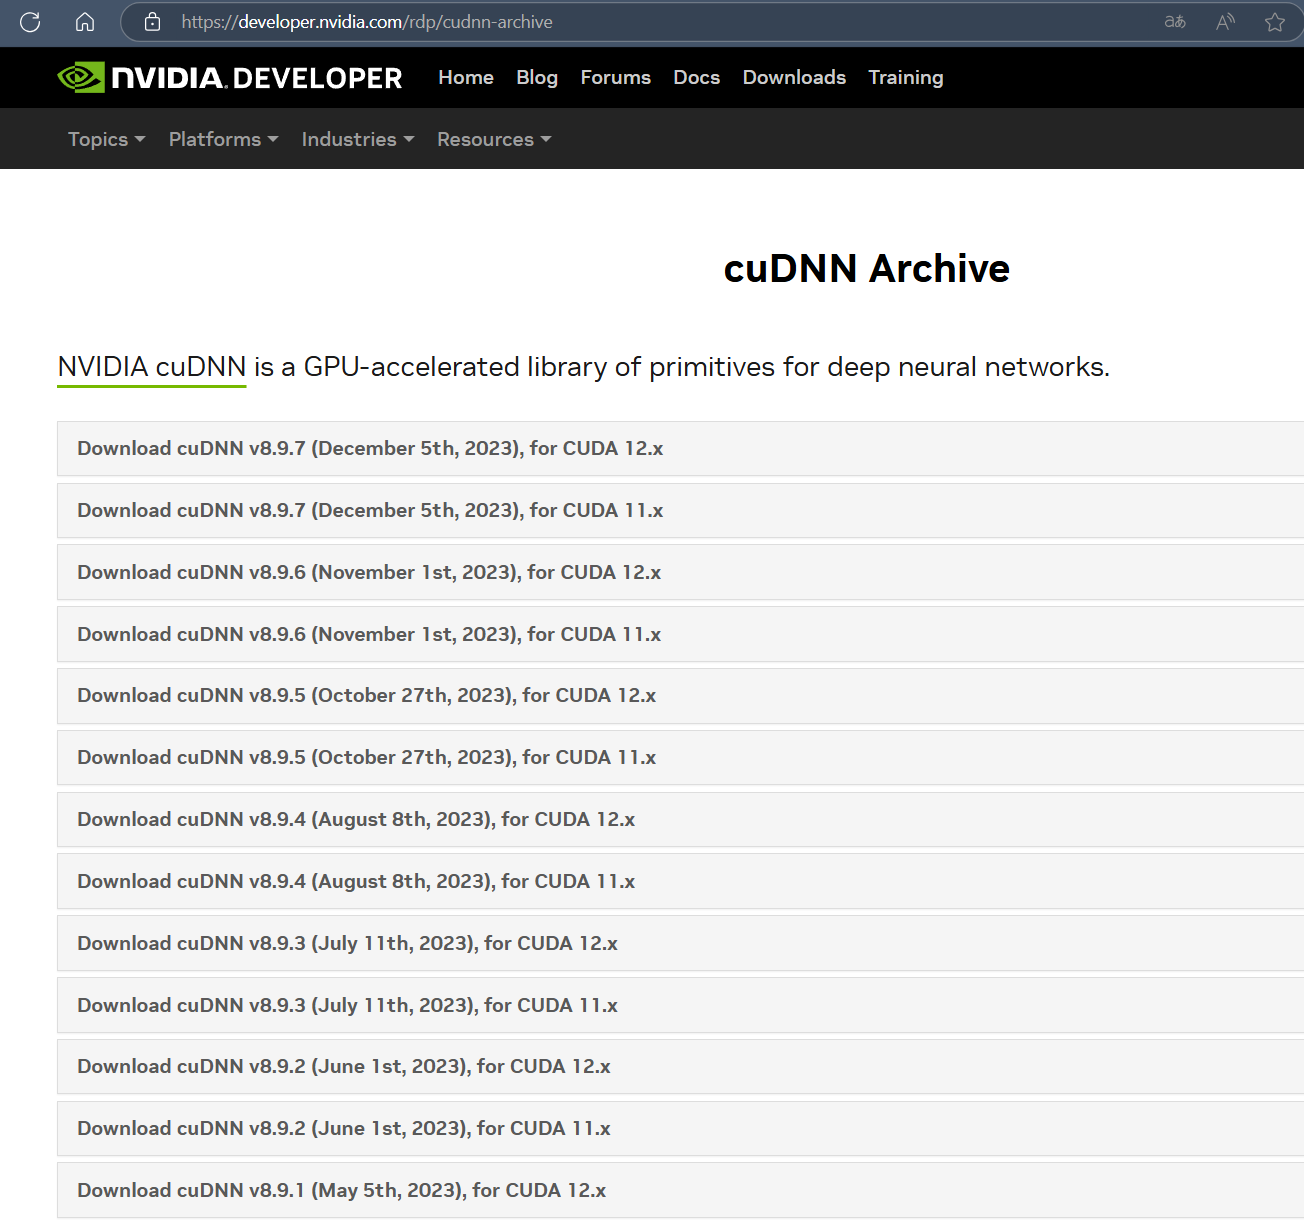Open the translate page icon

(x=1175, y=22)
